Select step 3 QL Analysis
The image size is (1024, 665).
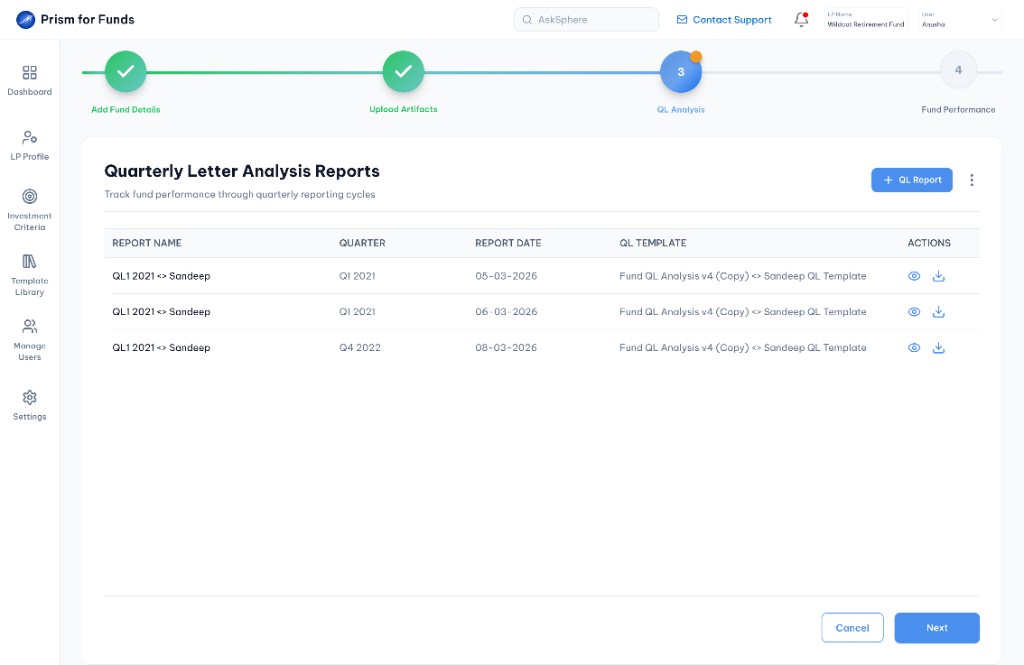pos(680,71)
